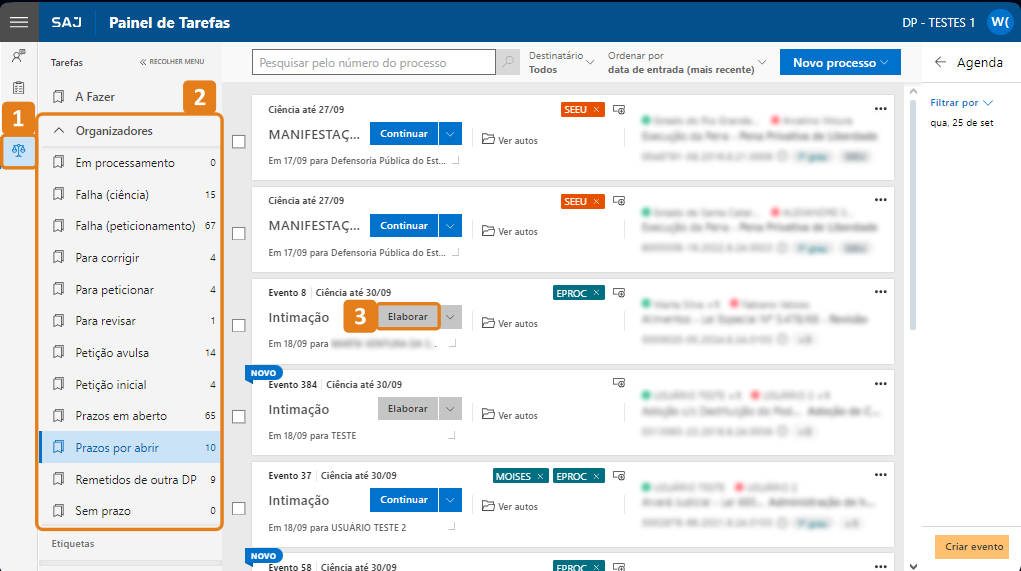Select Prazos em aberto organizer

pyautogui.click(x=130, y=416)
